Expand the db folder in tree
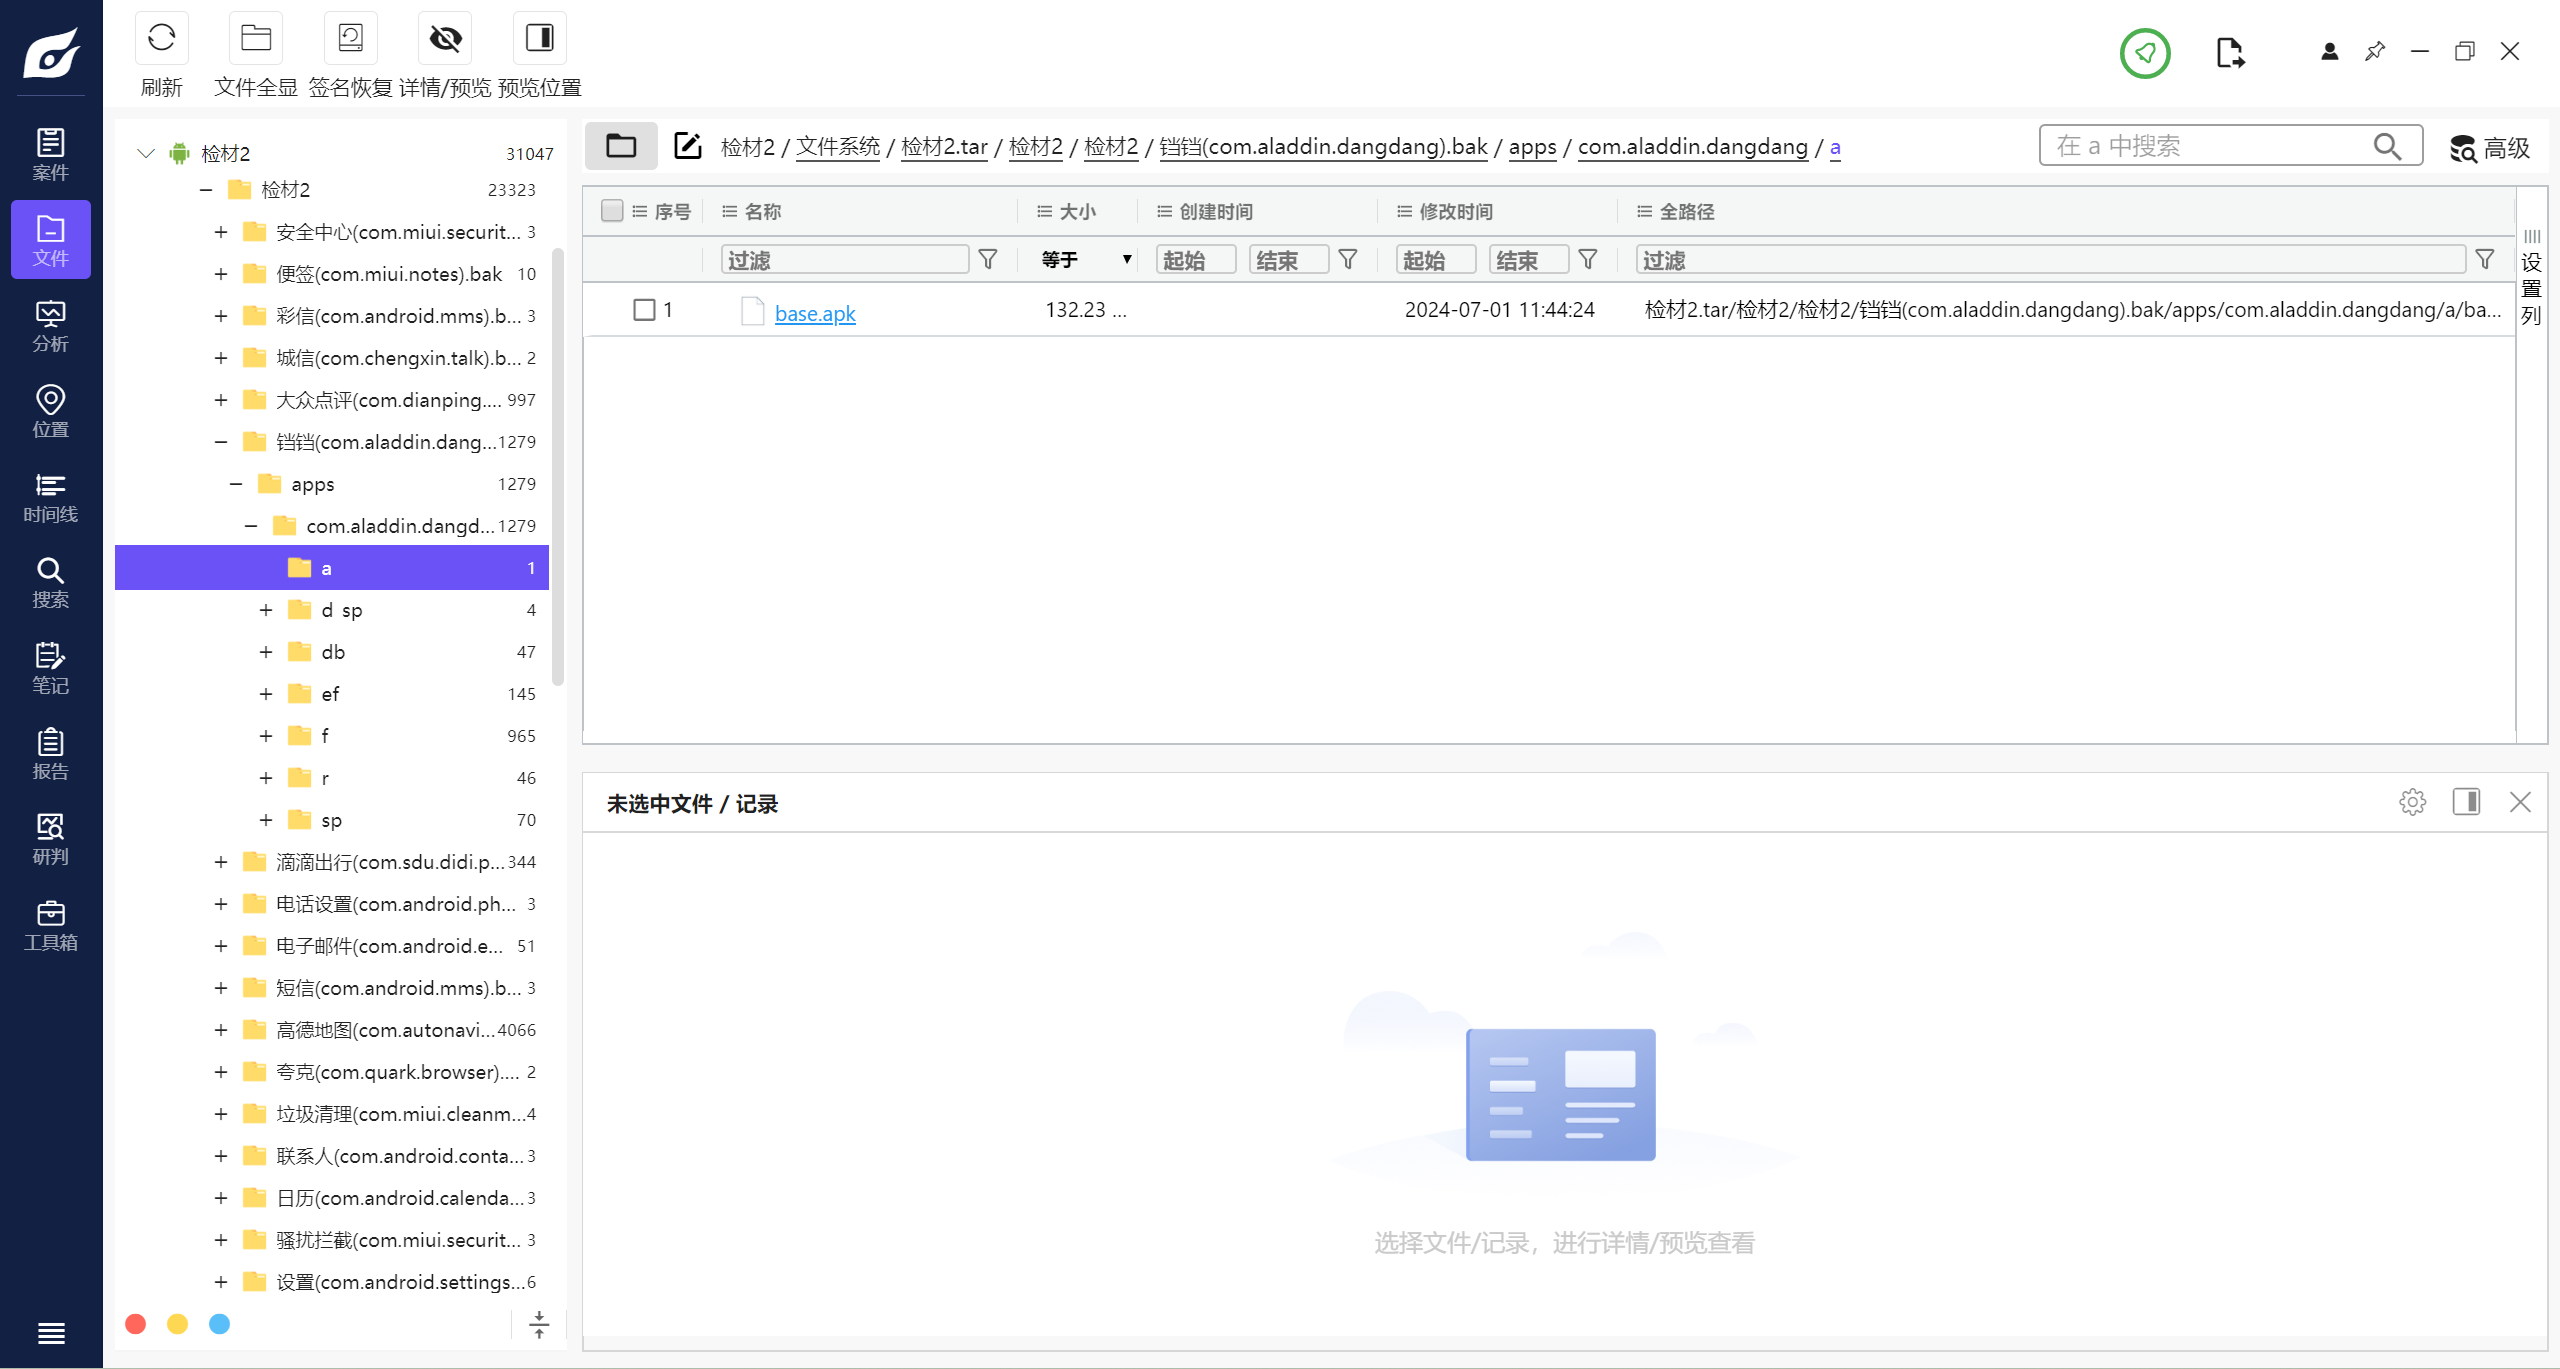 (x=266, y=652)
